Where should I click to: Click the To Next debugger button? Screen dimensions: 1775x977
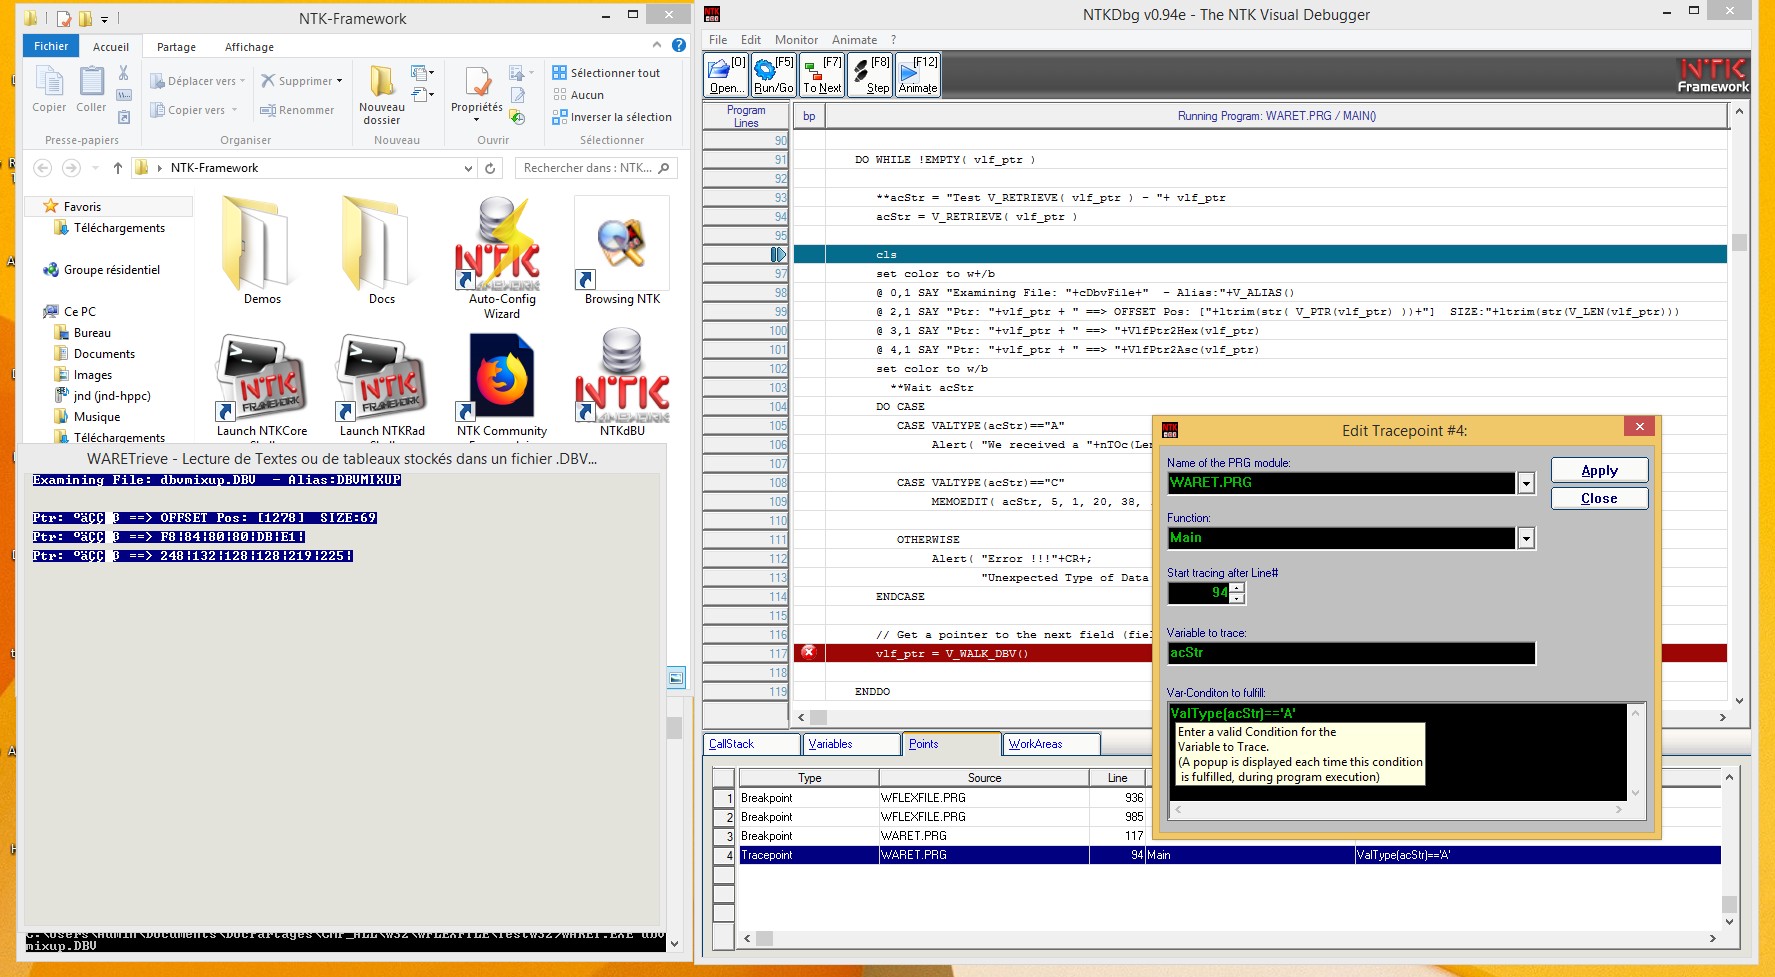click(822, 75)
